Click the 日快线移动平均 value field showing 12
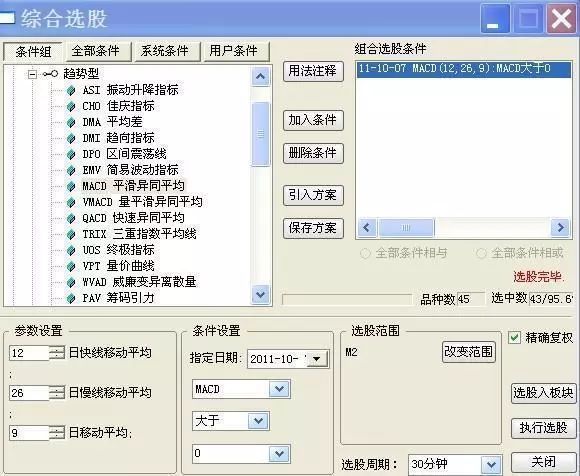Screen dimensions: 580x476 coord(29,353)
